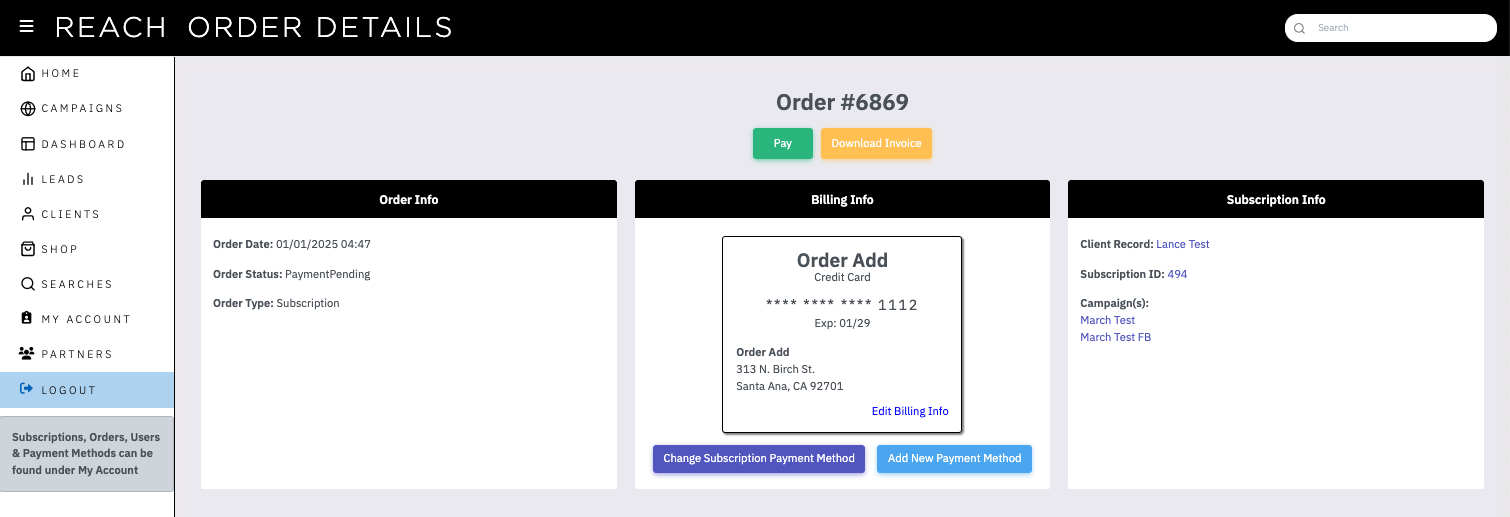This screenshot has width=1510, height=517.
Task: Click Change Subscription Payment Method button
Action: pos(759,459)
